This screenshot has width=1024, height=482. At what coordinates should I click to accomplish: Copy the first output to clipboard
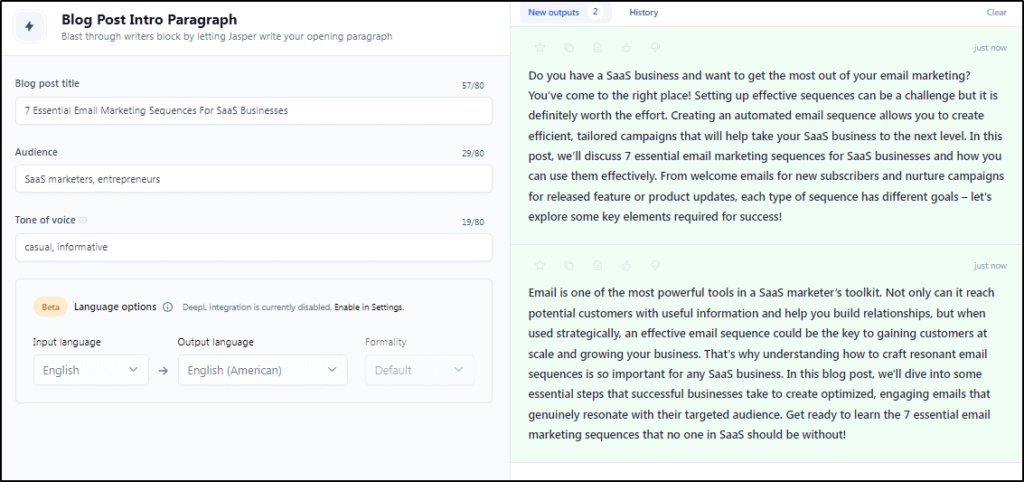(569, 48)
